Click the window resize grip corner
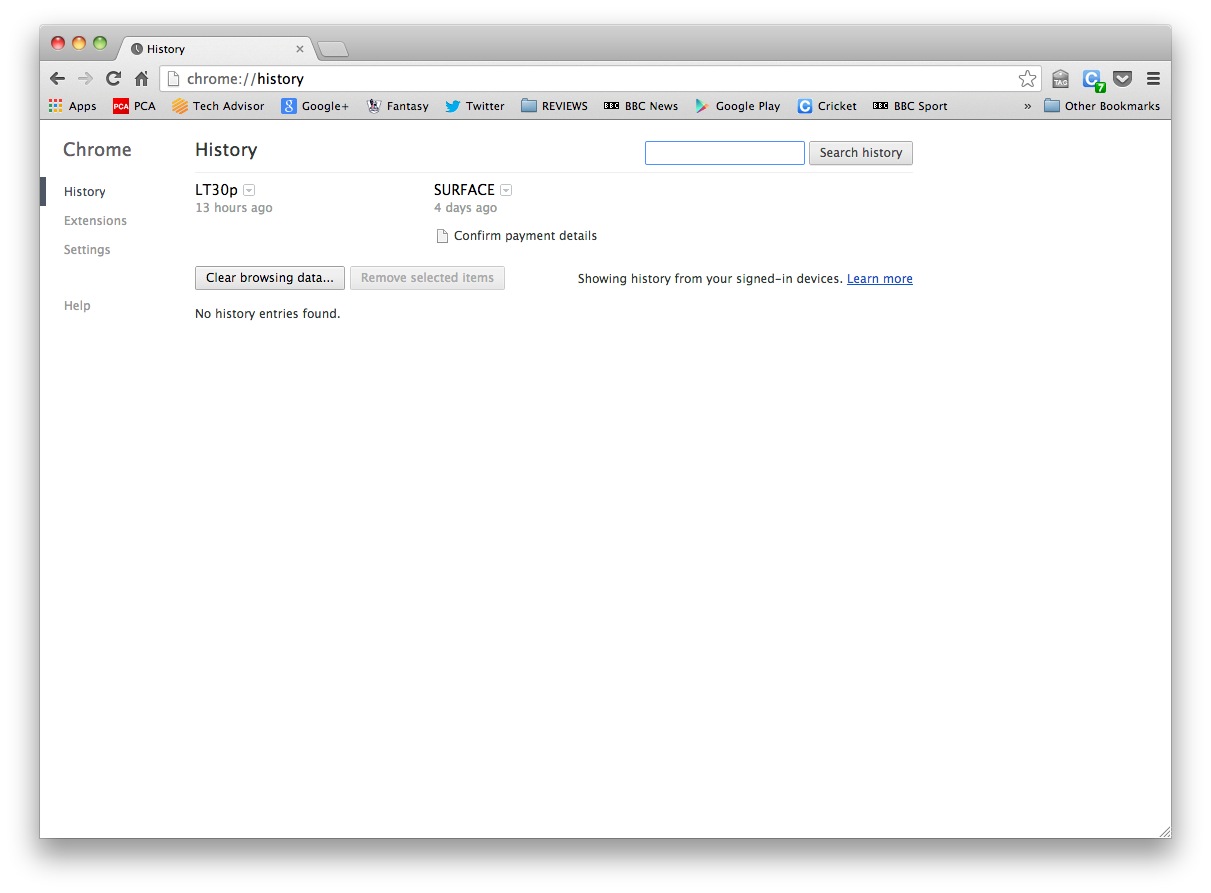 1164,831
